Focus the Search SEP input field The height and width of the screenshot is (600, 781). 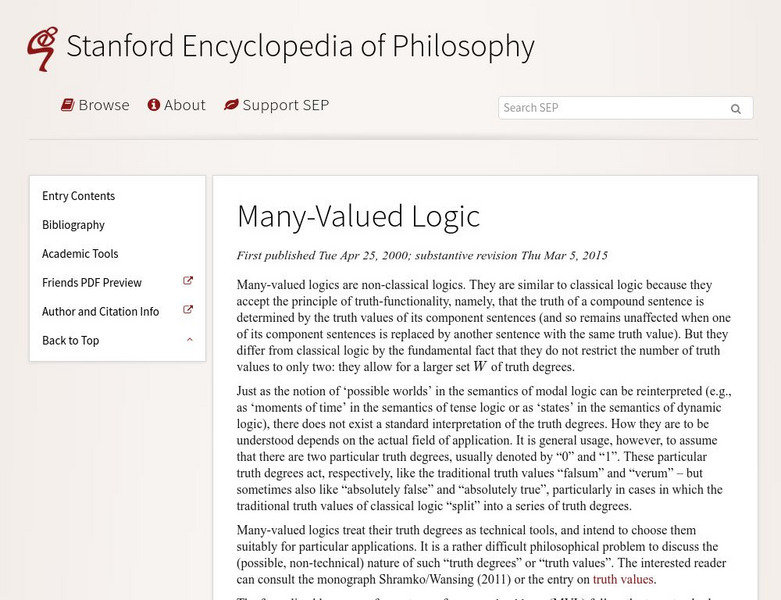coord(610,108)
